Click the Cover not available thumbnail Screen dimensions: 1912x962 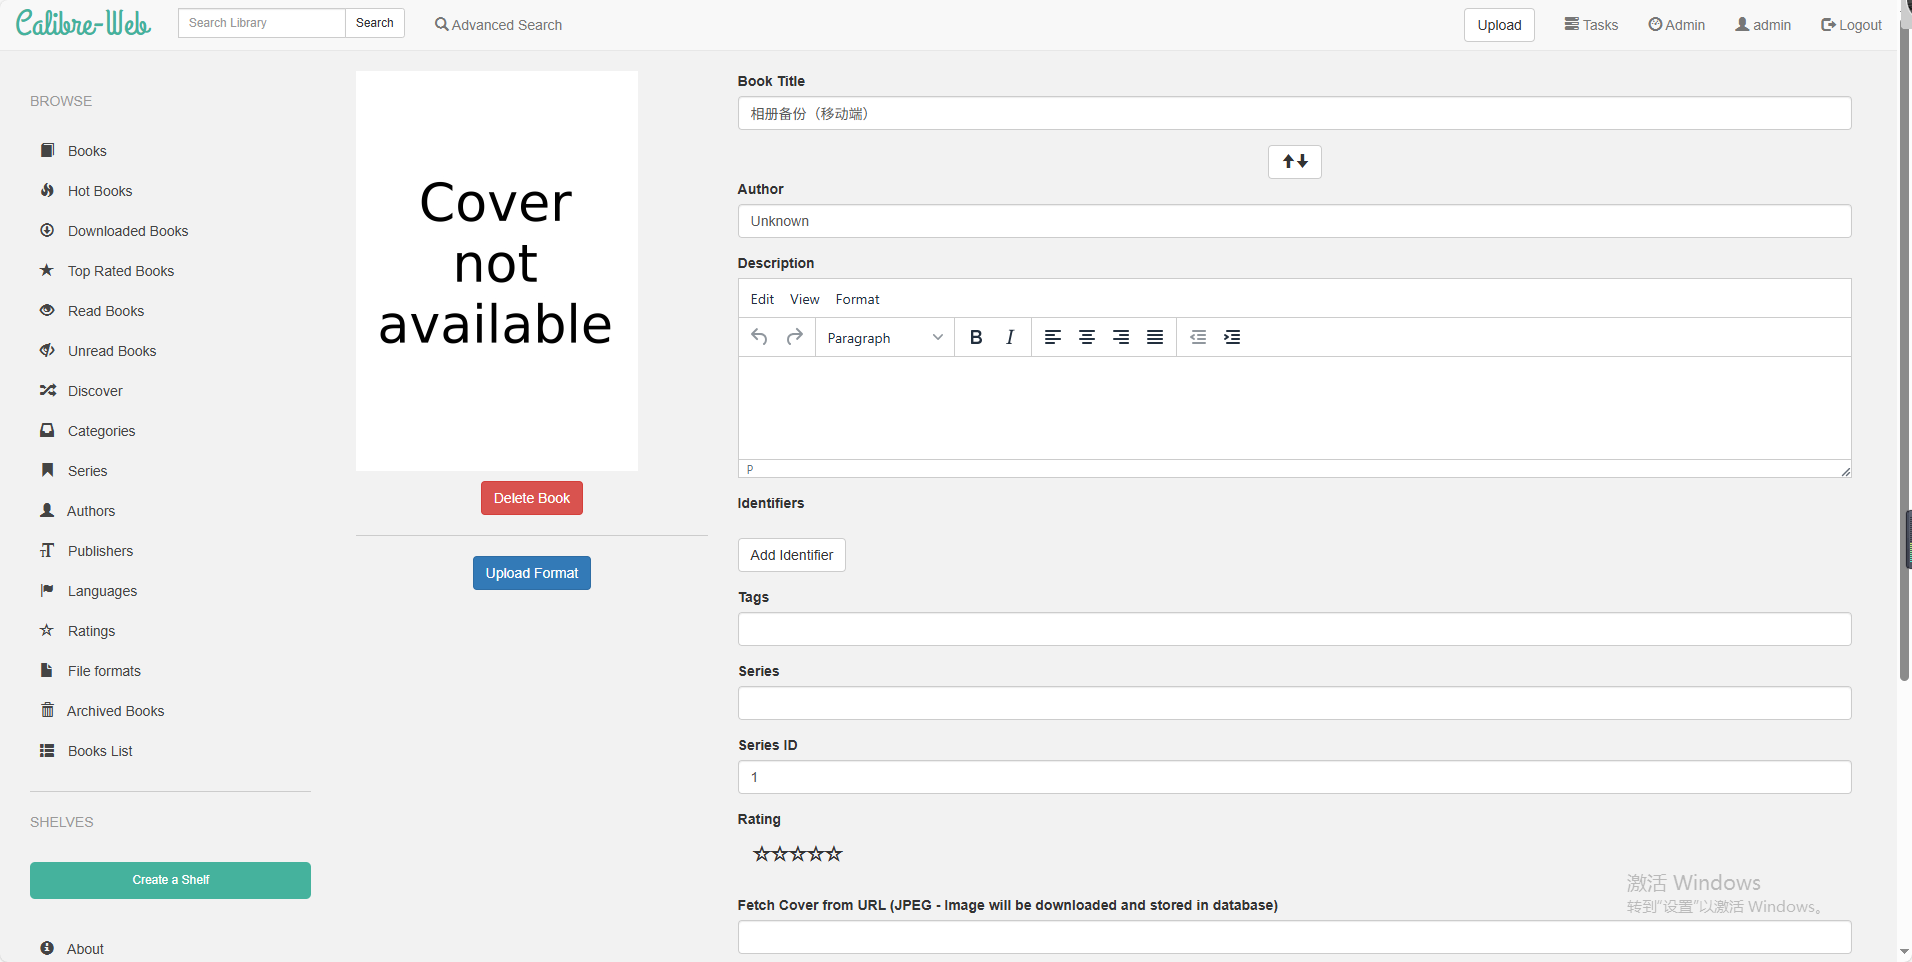(x=497, y=271)
